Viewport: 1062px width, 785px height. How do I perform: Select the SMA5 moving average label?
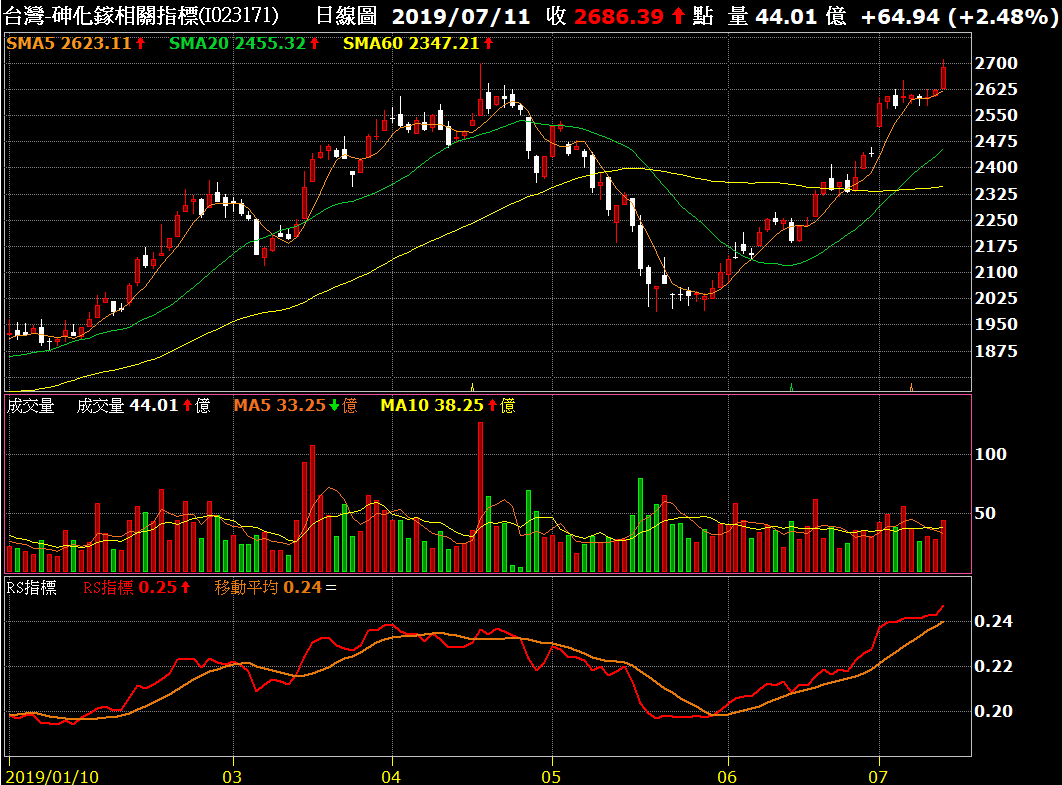coord(33,44)
